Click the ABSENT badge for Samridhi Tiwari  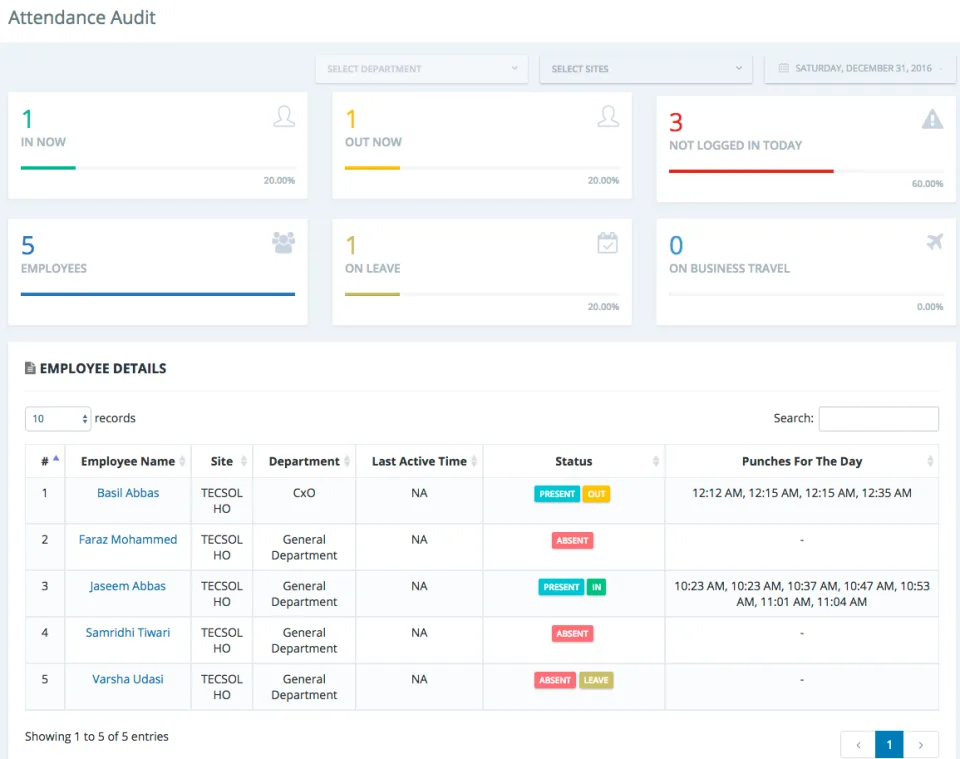(x=572, y=634)
